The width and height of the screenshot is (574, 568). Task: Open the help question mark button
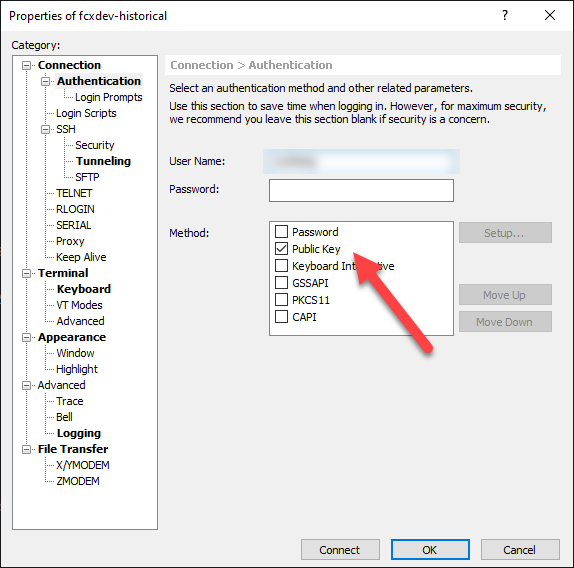[x=505, y=15]
